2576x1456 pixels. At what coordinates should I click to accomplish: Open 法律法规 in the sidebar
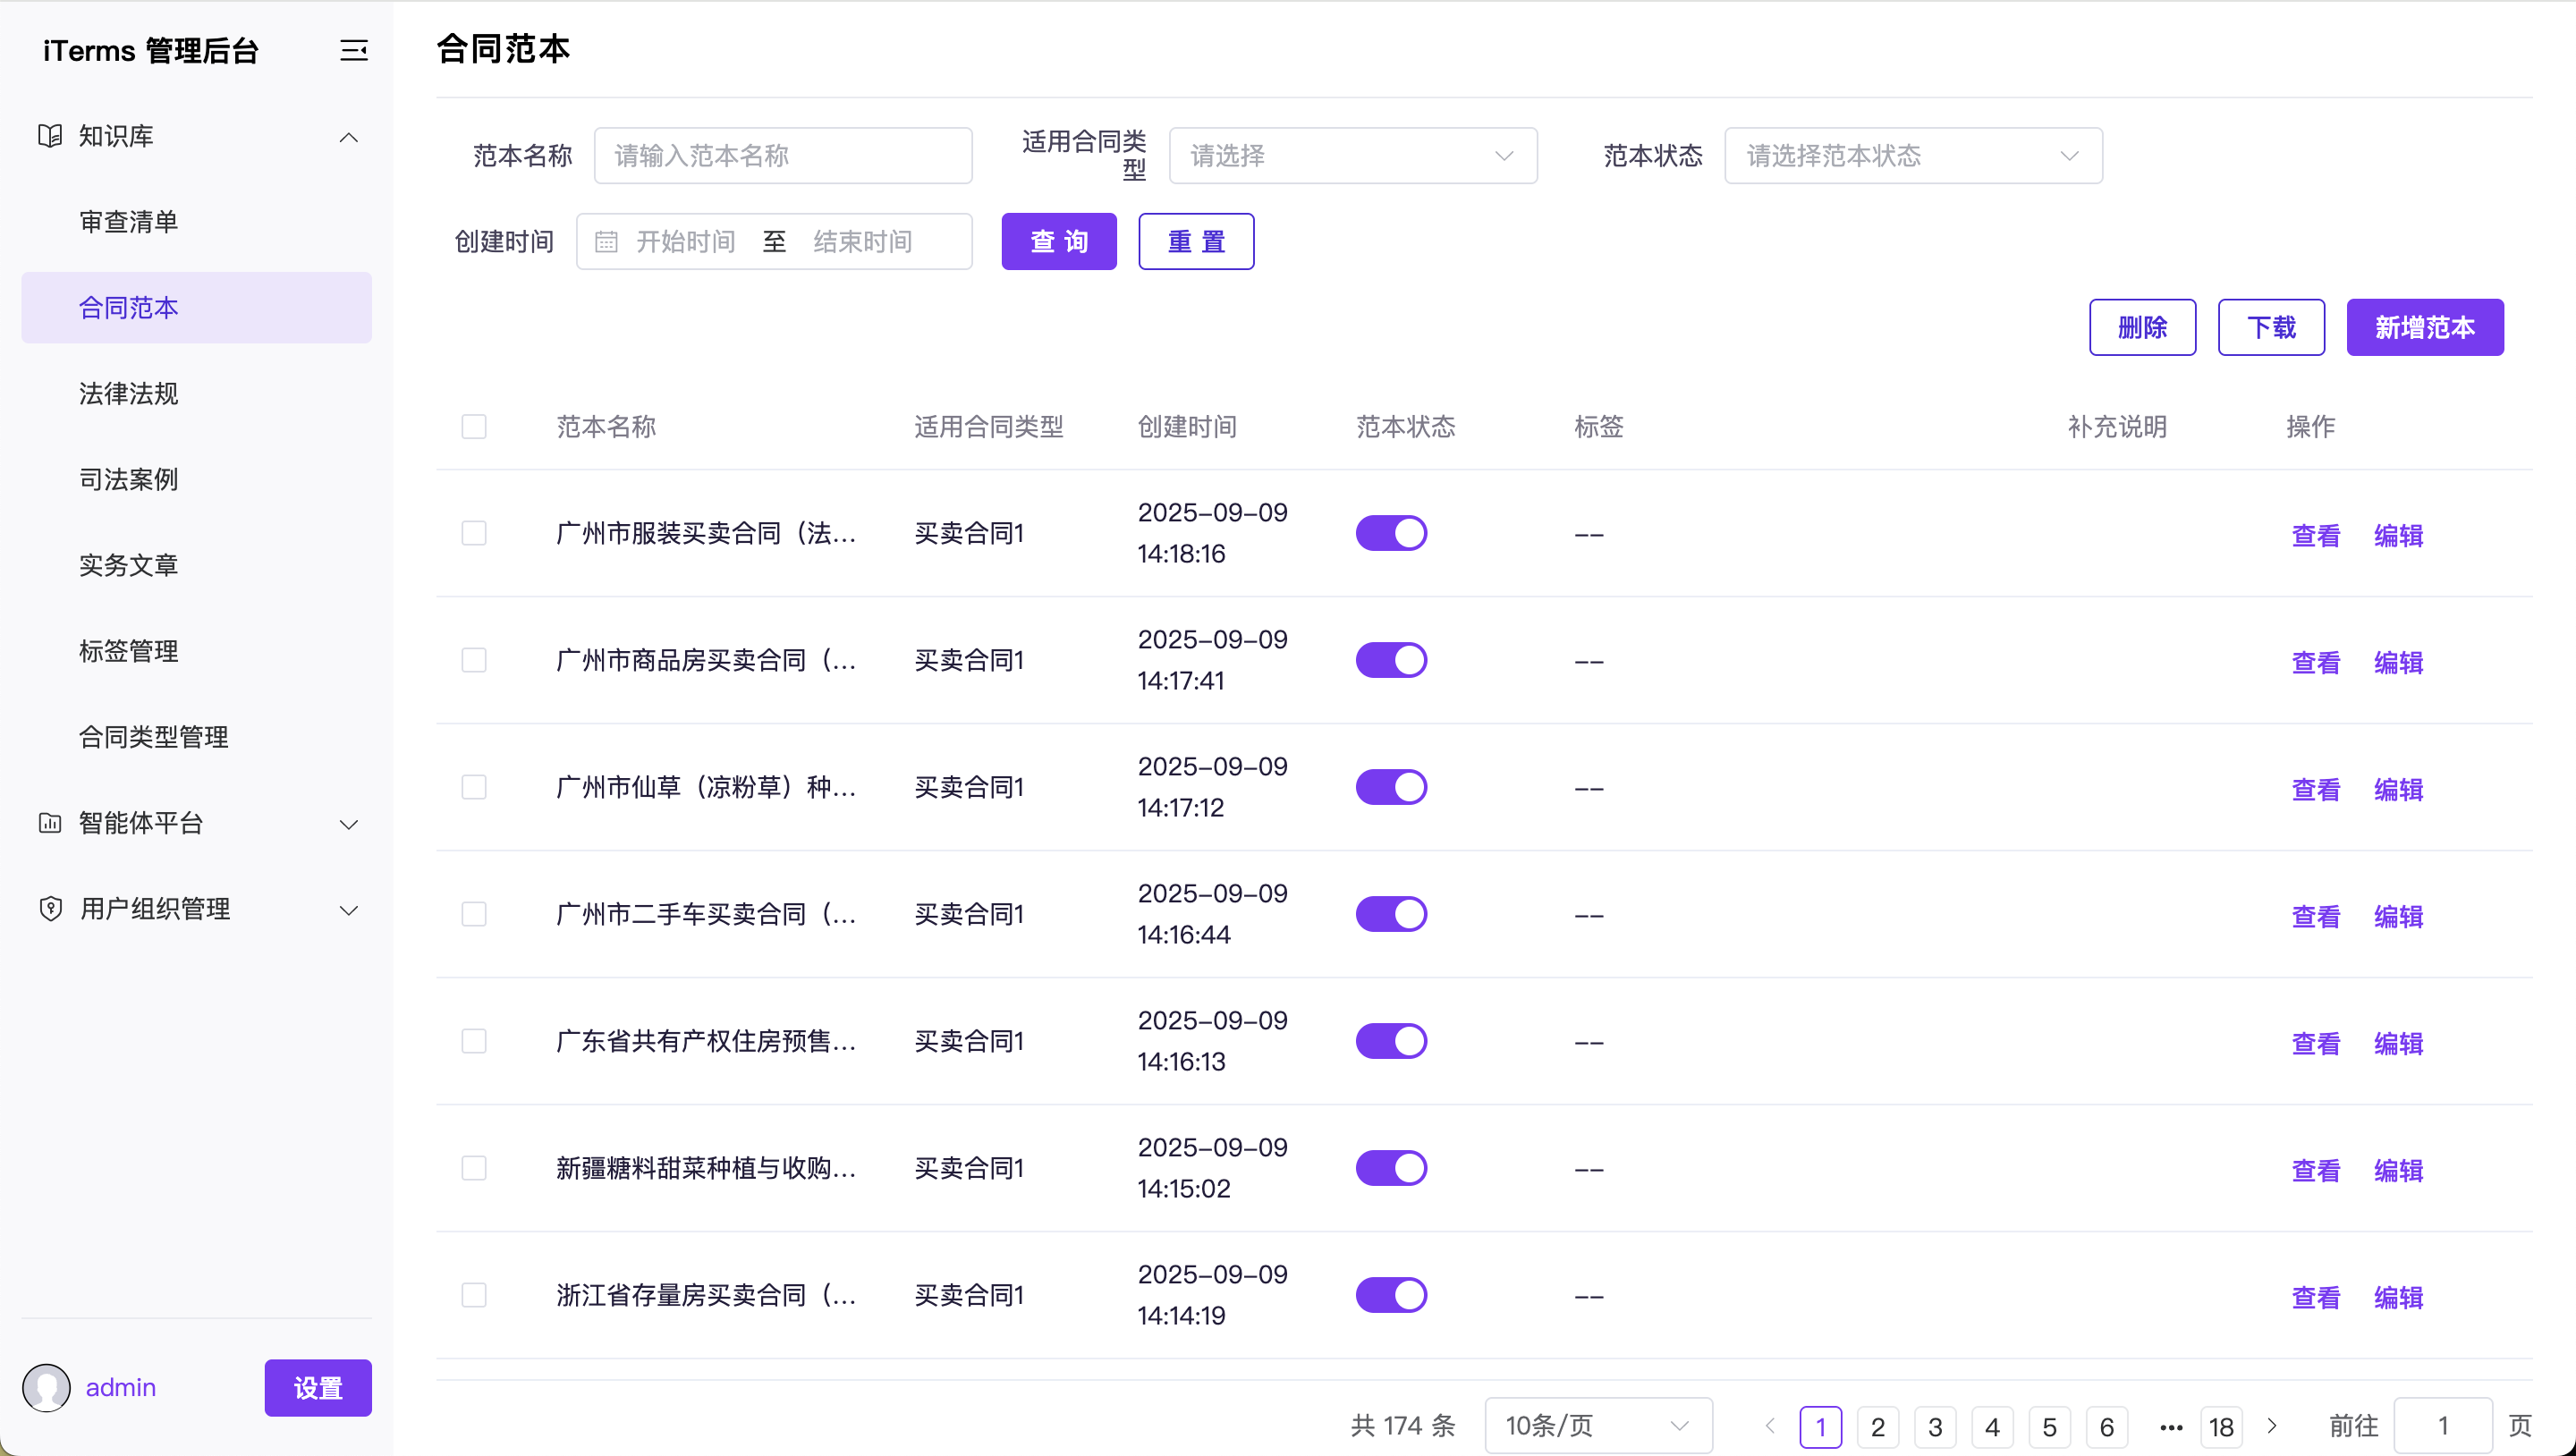129,394
